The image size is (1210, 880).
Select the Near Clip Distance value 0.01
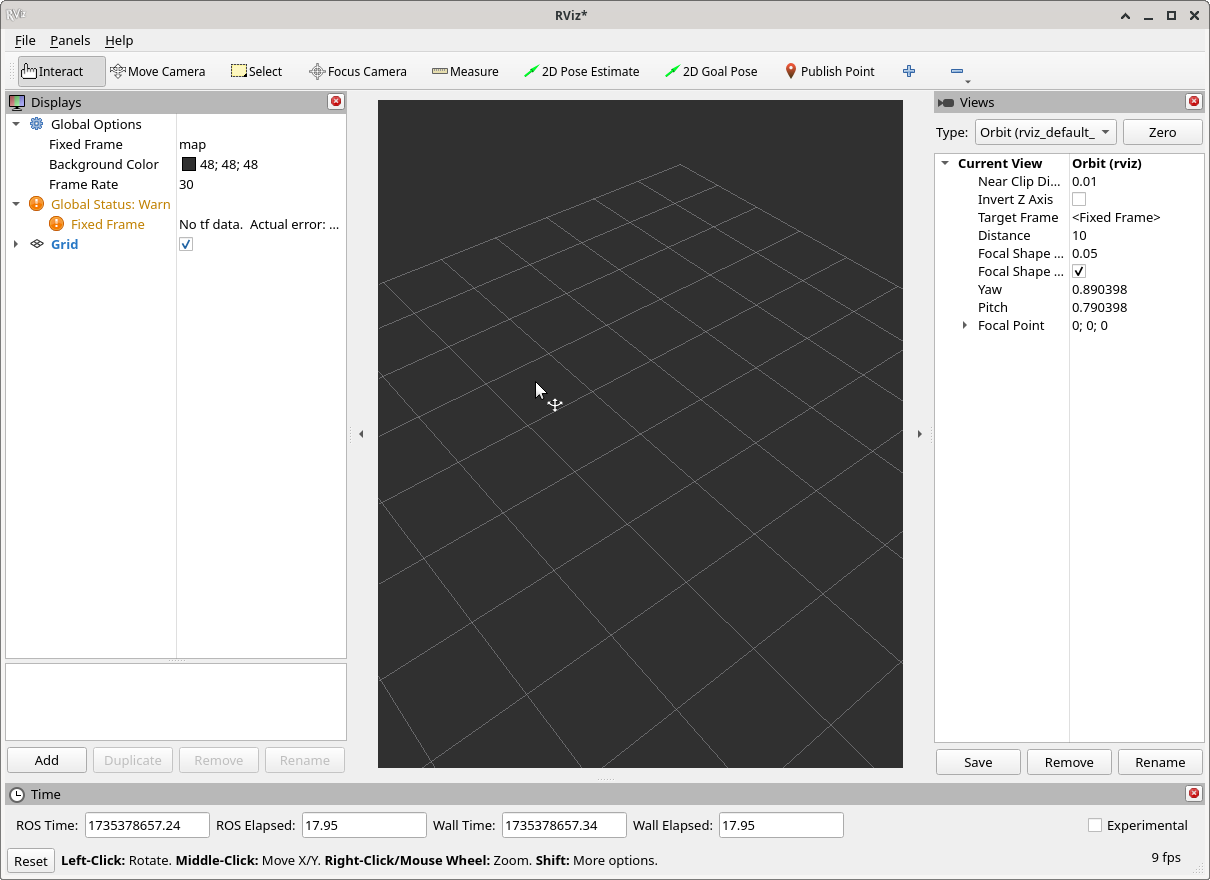point(1084,181)
